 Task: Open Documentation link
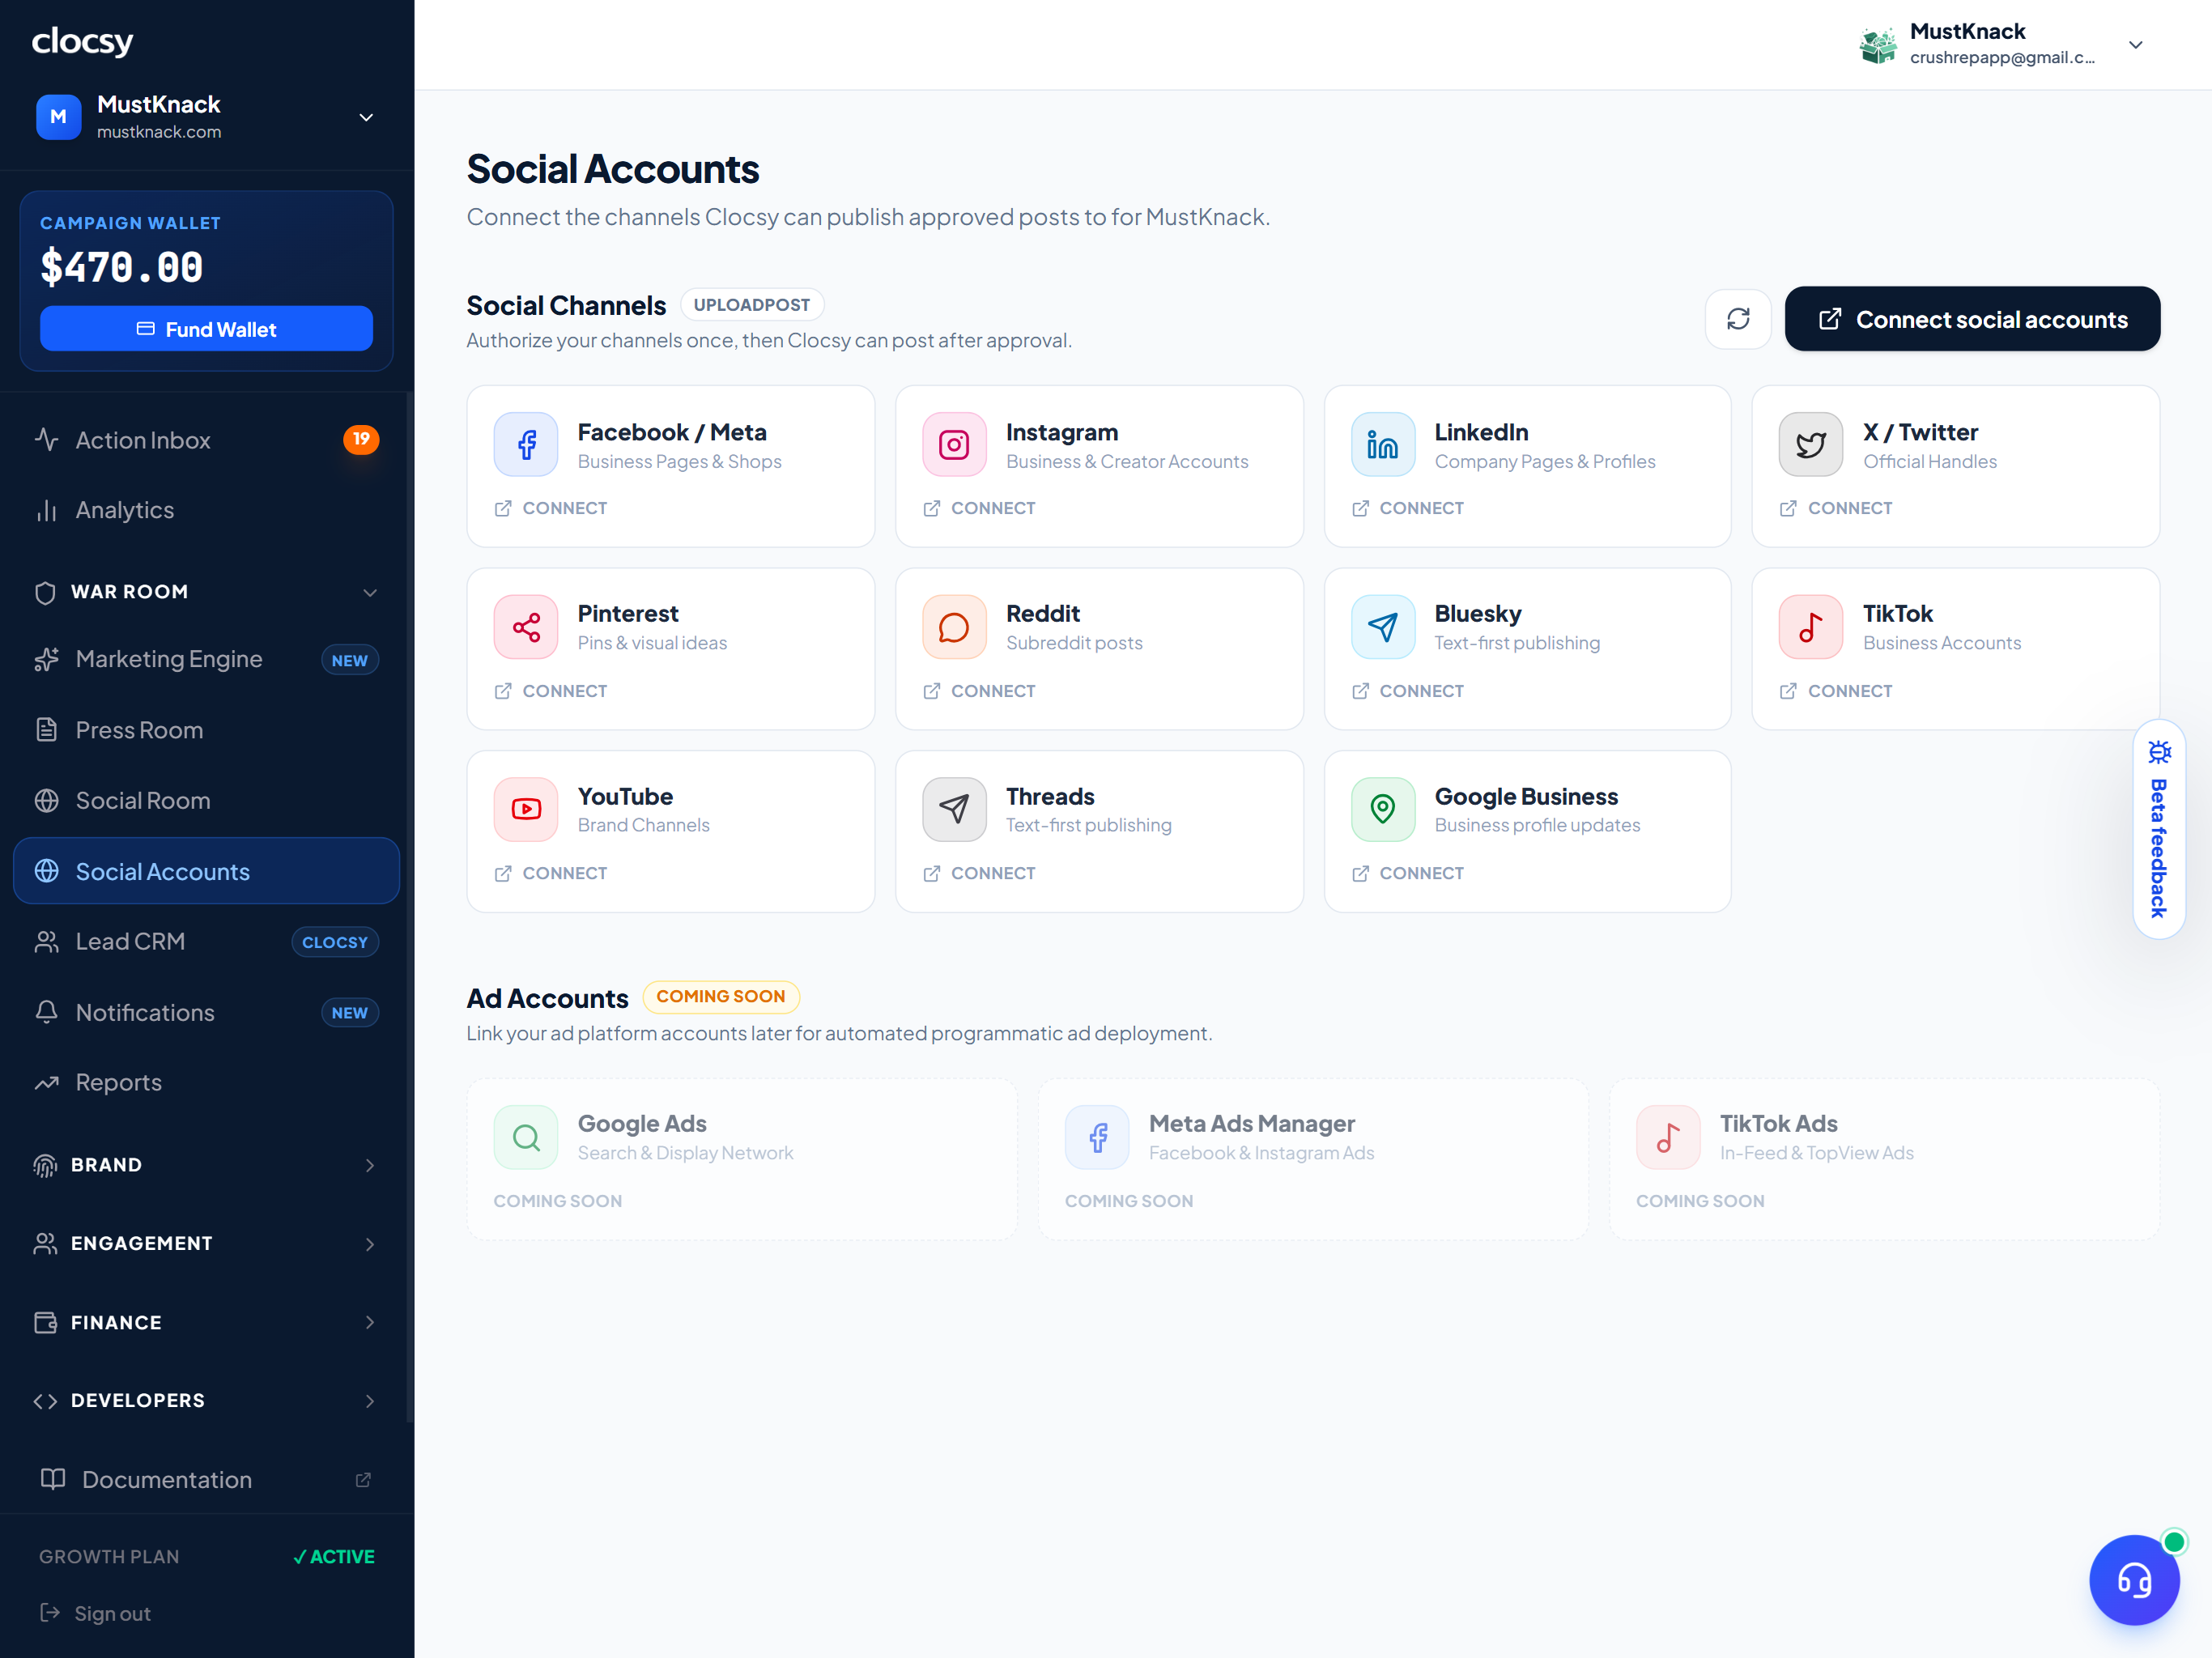[206, 1479]
